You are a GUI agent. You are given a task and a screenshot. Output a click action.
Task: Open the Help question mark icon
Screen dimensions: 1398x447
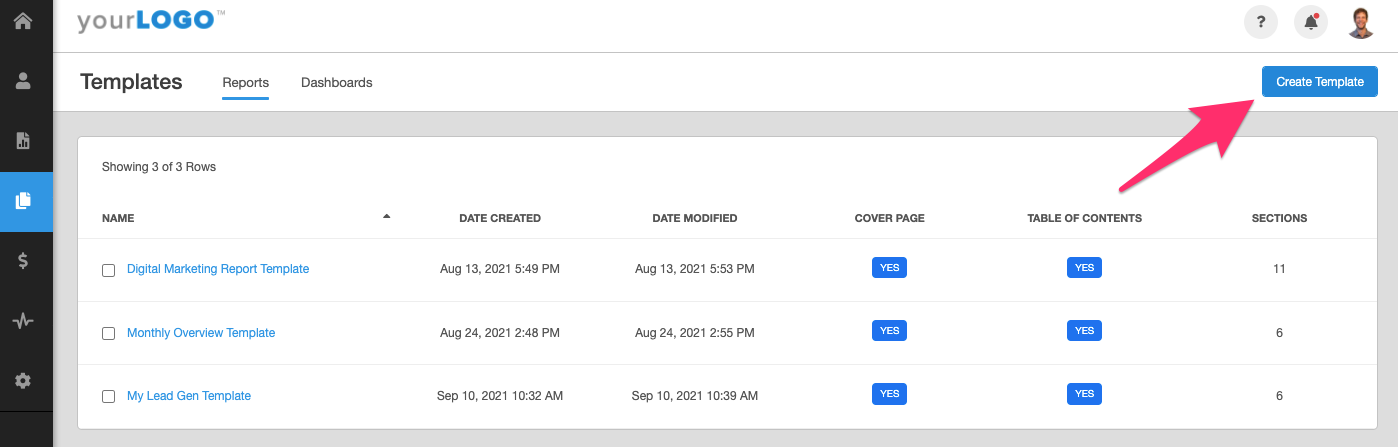point(1261,22)
